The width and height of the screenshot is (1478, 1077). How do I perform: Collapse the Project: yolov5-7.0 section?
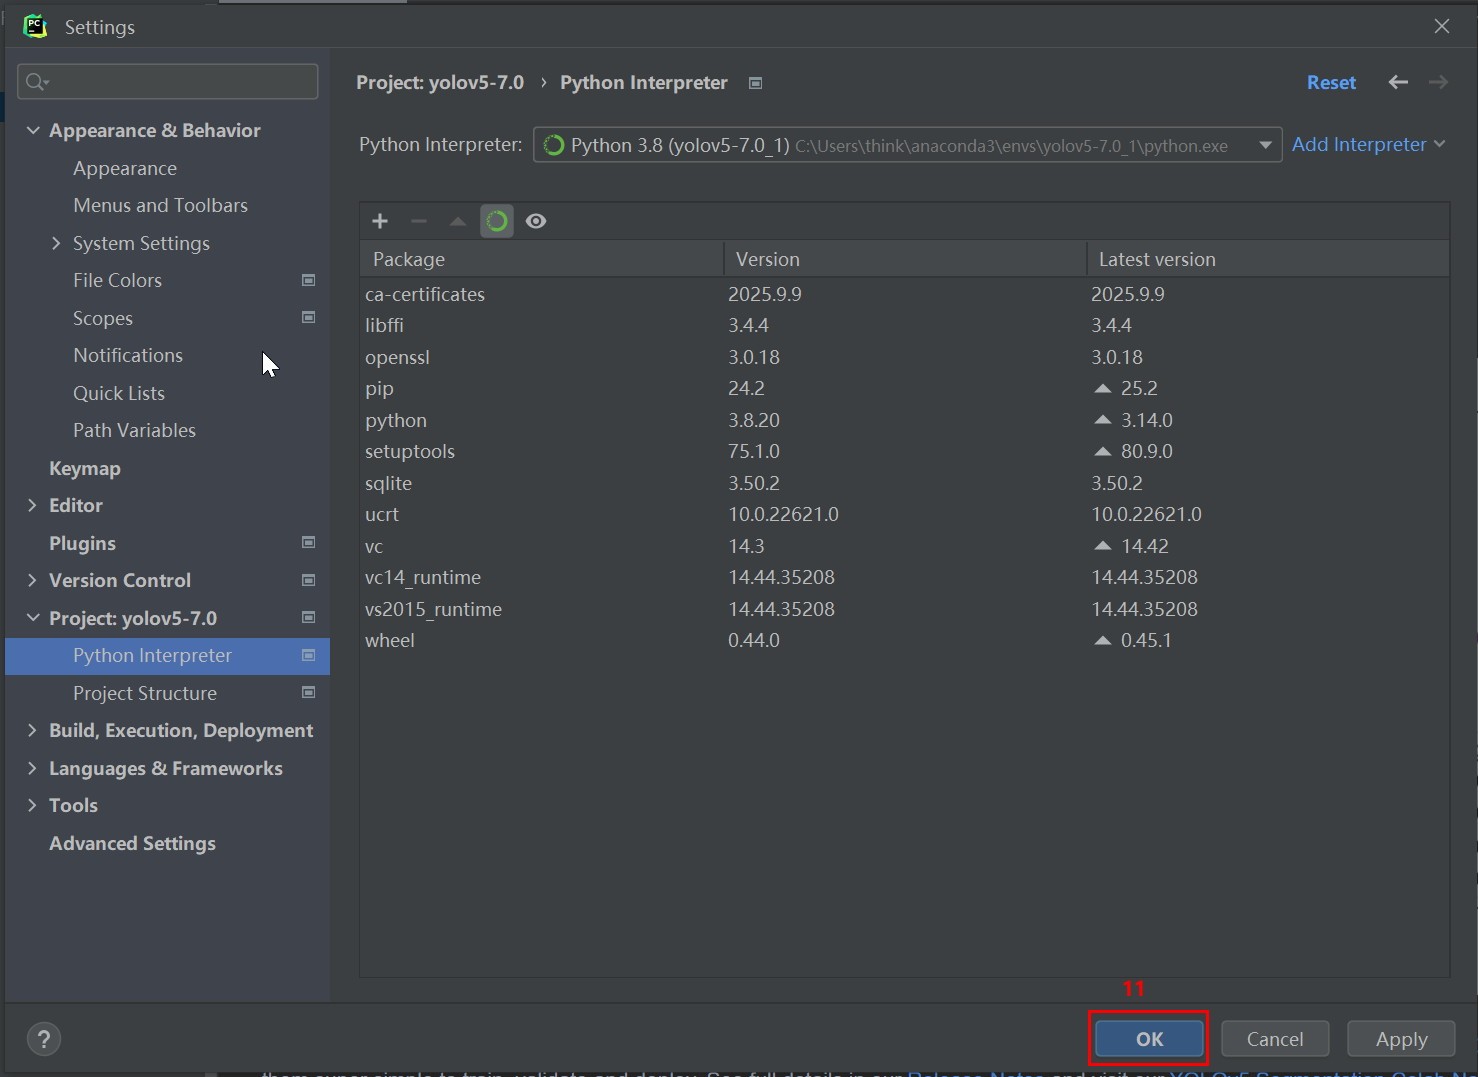click(x=33, y=617)
